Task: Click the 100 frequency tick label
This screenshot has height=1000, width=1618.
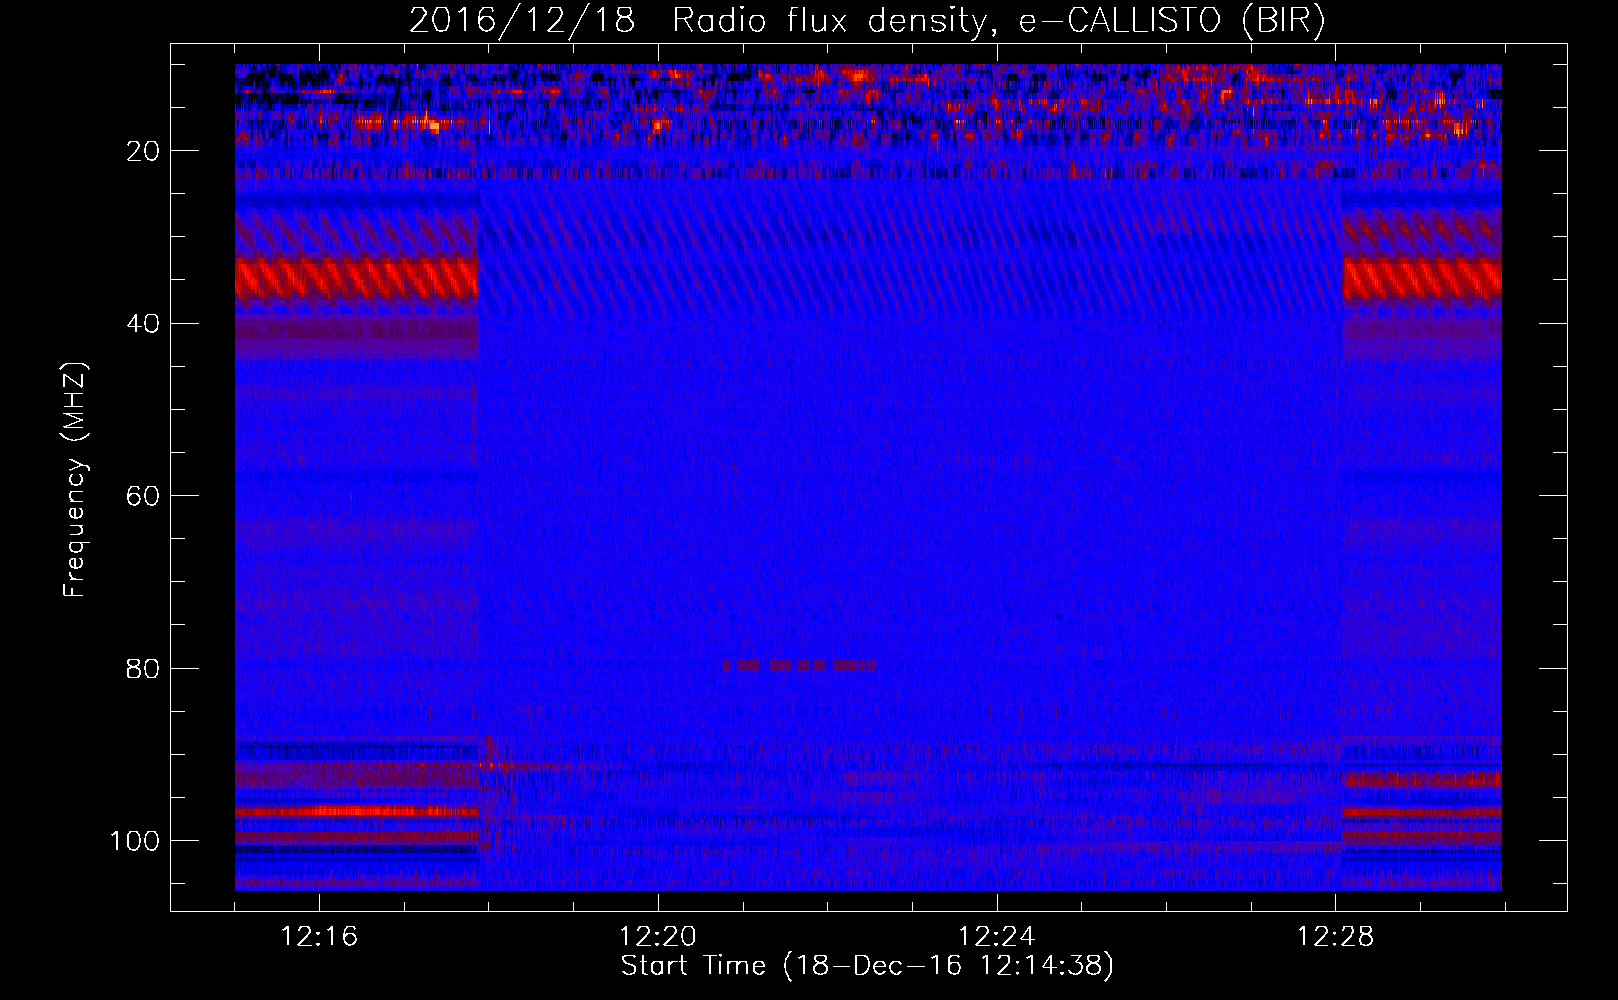Action: point(135,841)
